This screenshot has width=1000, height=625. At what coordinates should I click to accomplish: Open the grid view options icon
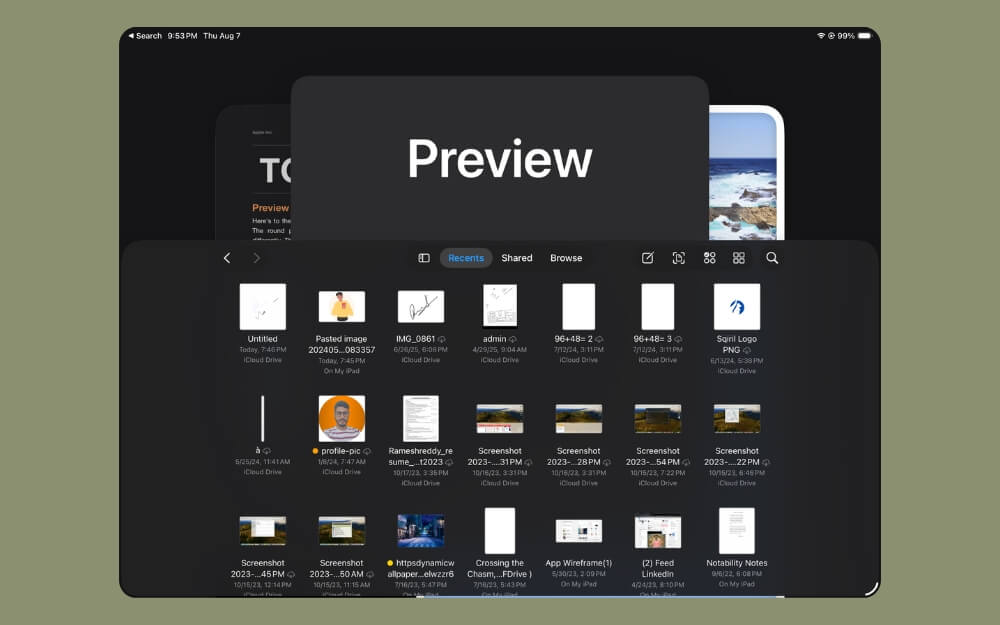739,258
